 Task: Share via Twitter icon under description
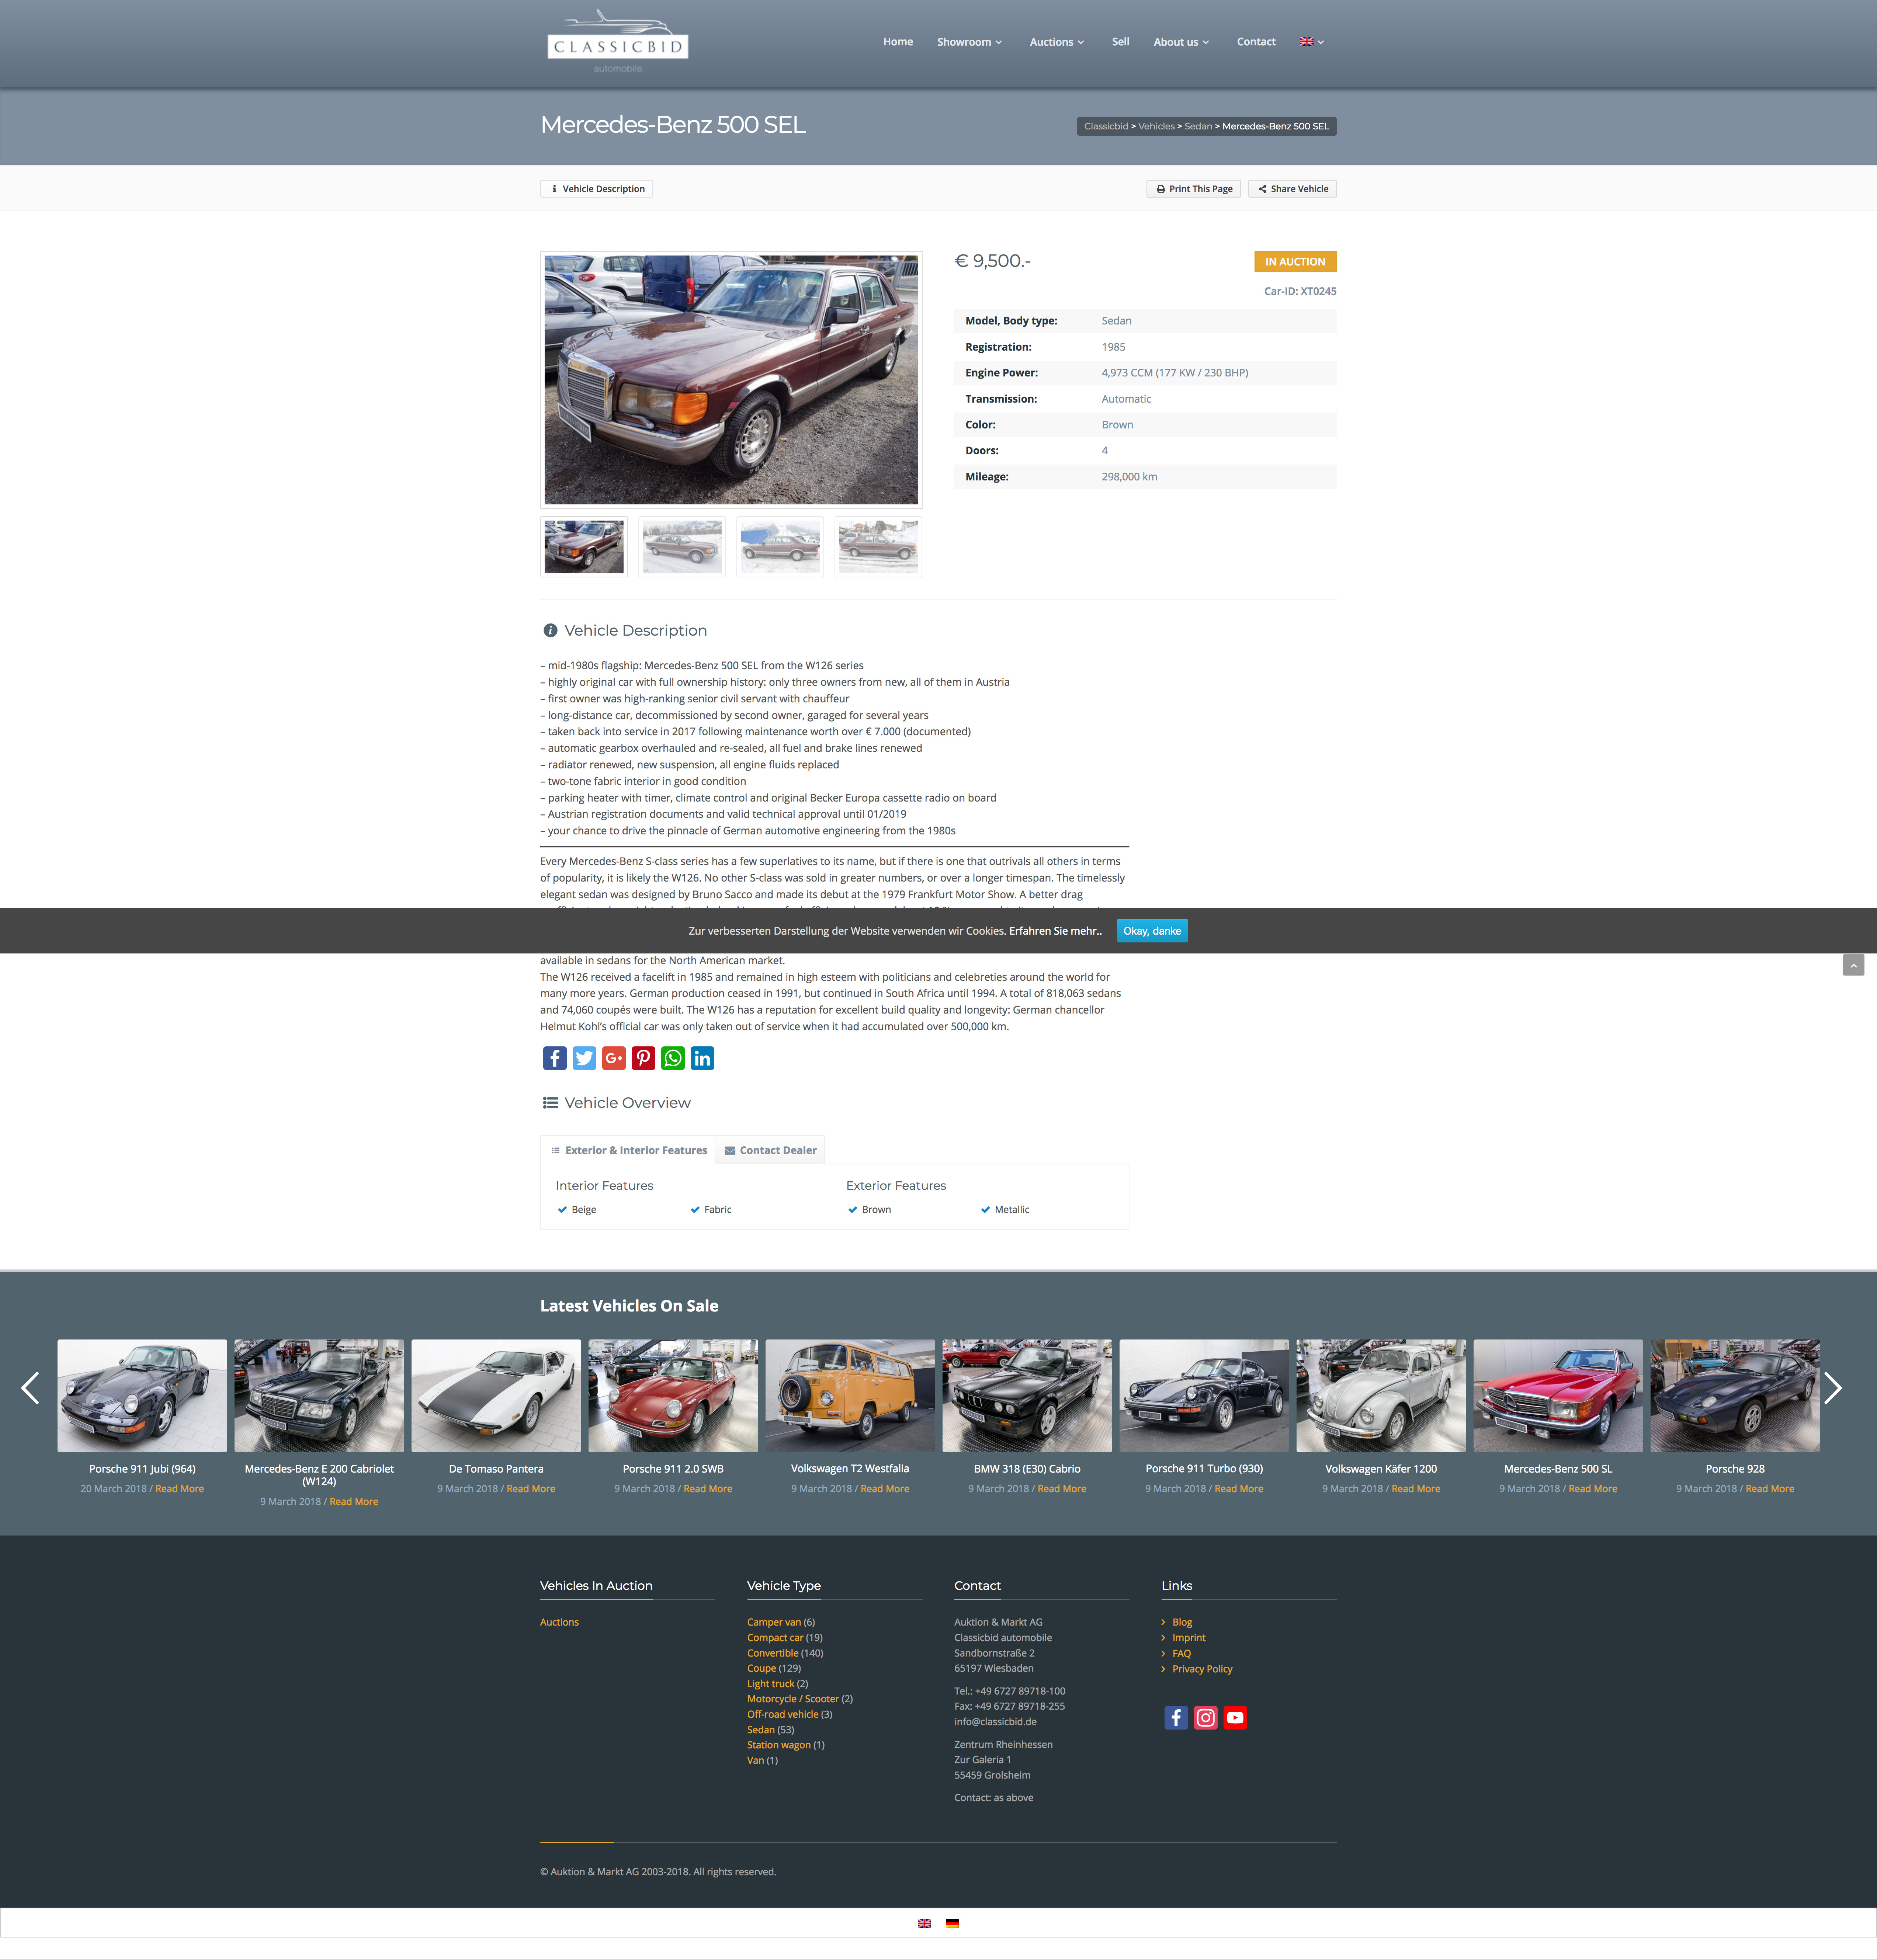click(584, 1058)
